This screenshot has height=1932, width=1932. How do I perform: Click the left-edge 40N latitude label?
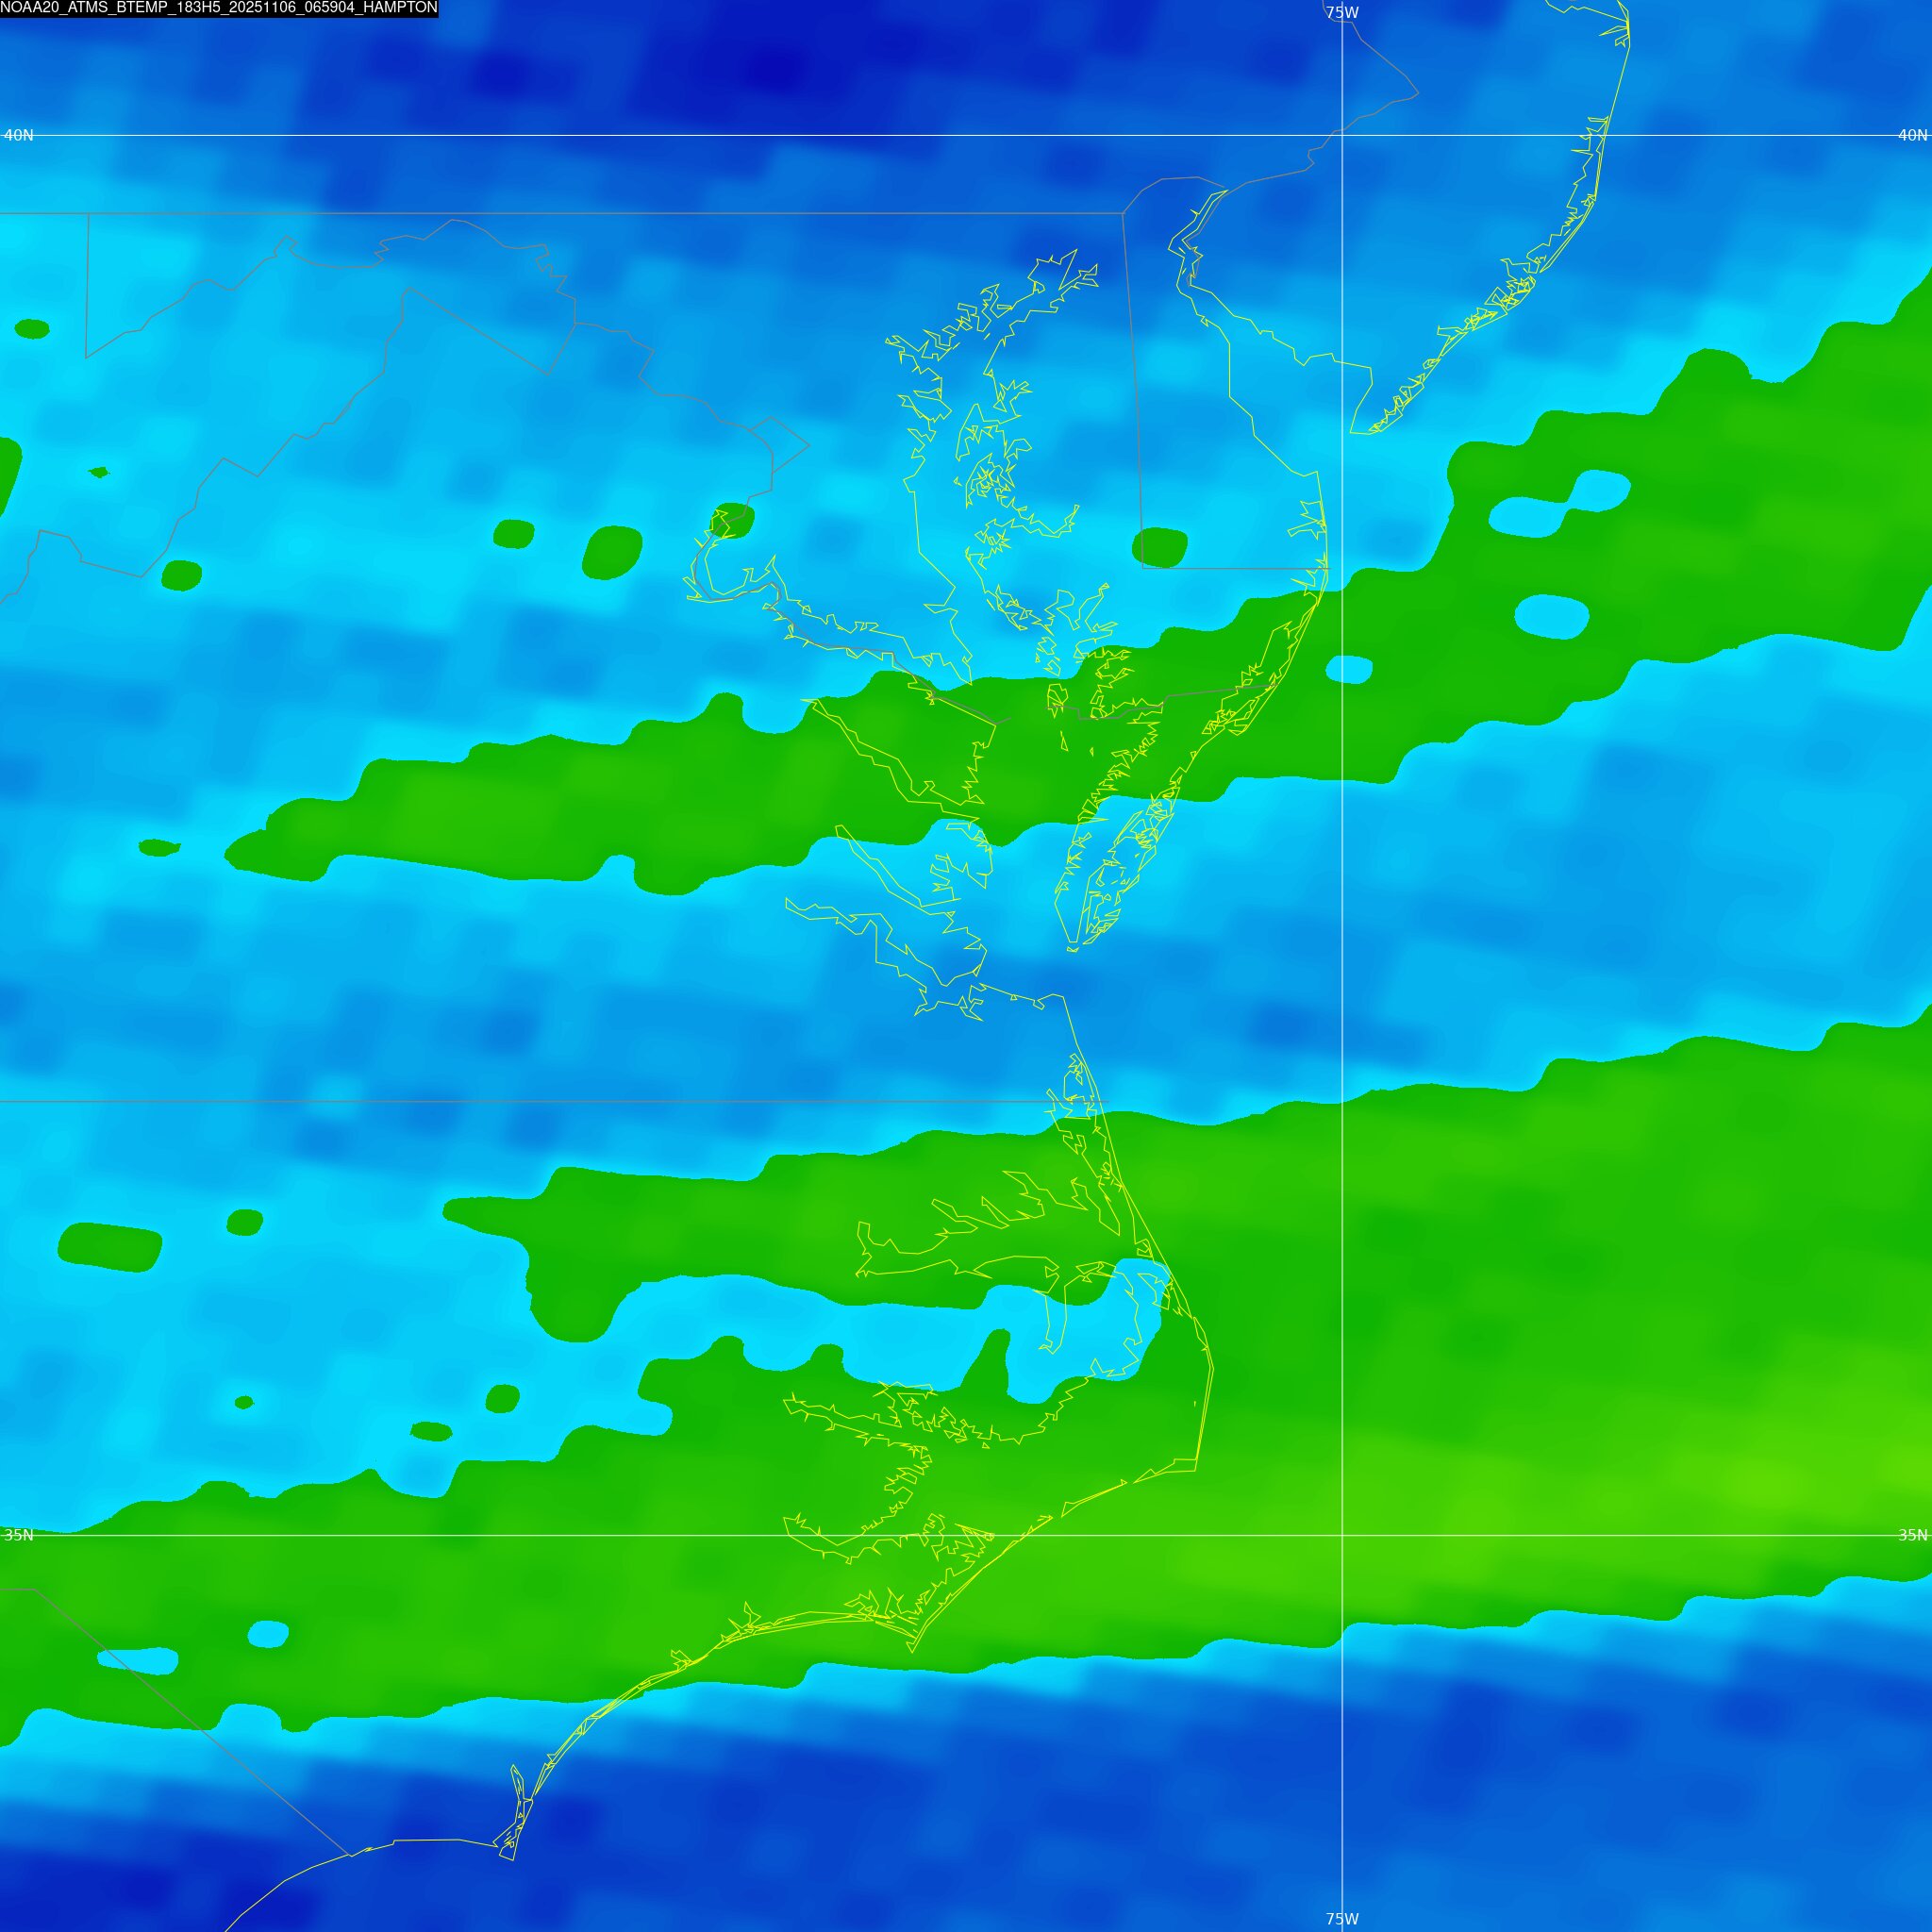[x=18, y=135]
